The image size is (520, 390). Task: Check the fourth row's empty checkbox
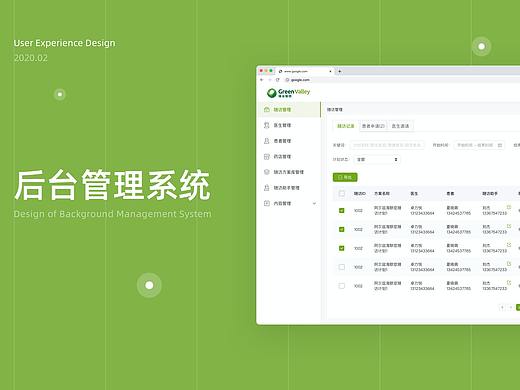click(x=342, y=267)
